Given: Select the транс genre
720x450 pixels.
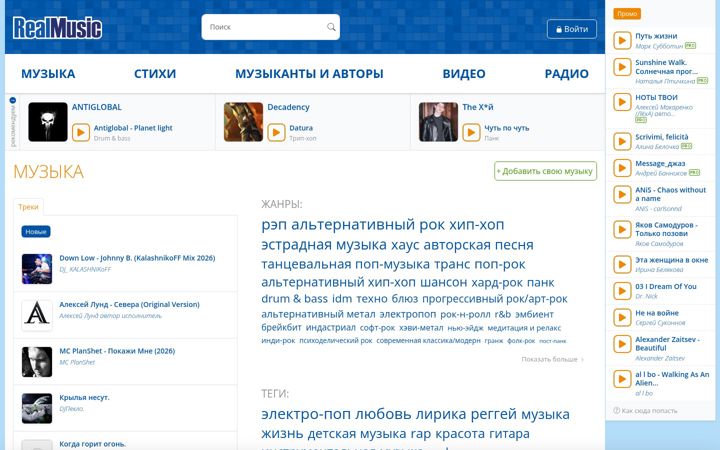Looking at the screenshot, I should pyautogui.click(x=452, y=264).
